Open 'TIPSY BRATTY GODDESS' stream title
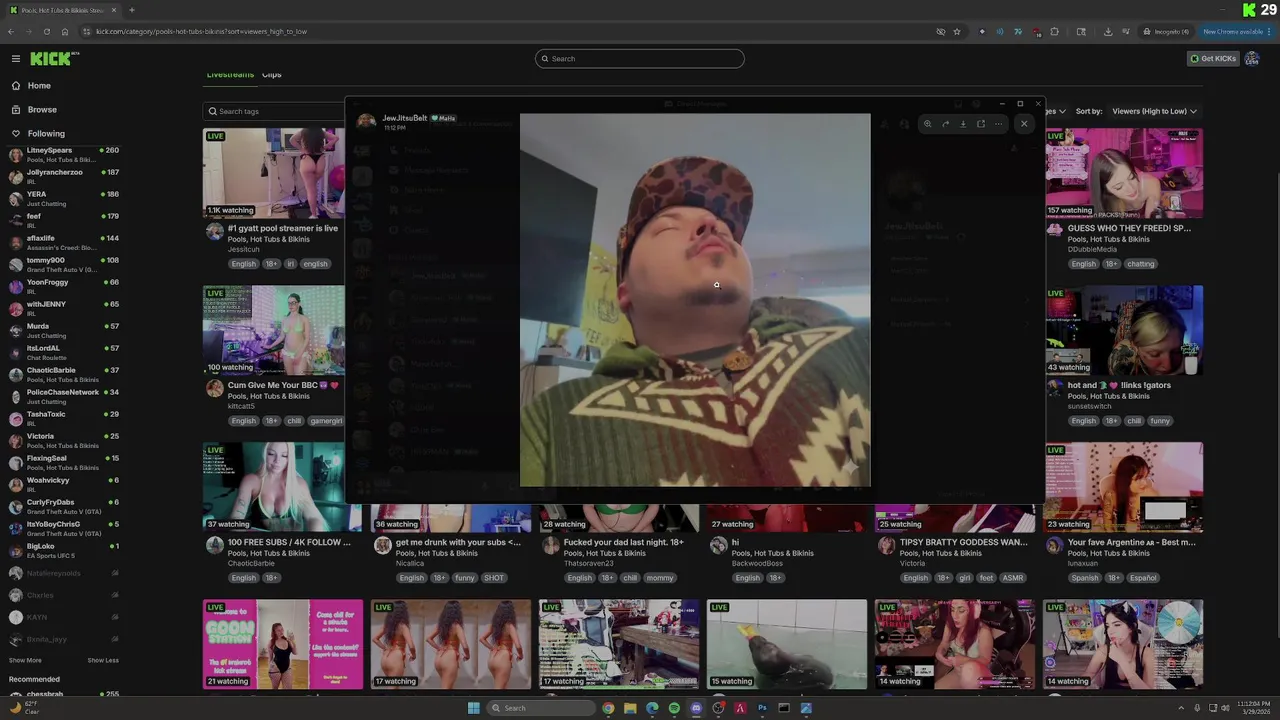1280x720 pixels. pyautogui.click(x=963, y=542)
